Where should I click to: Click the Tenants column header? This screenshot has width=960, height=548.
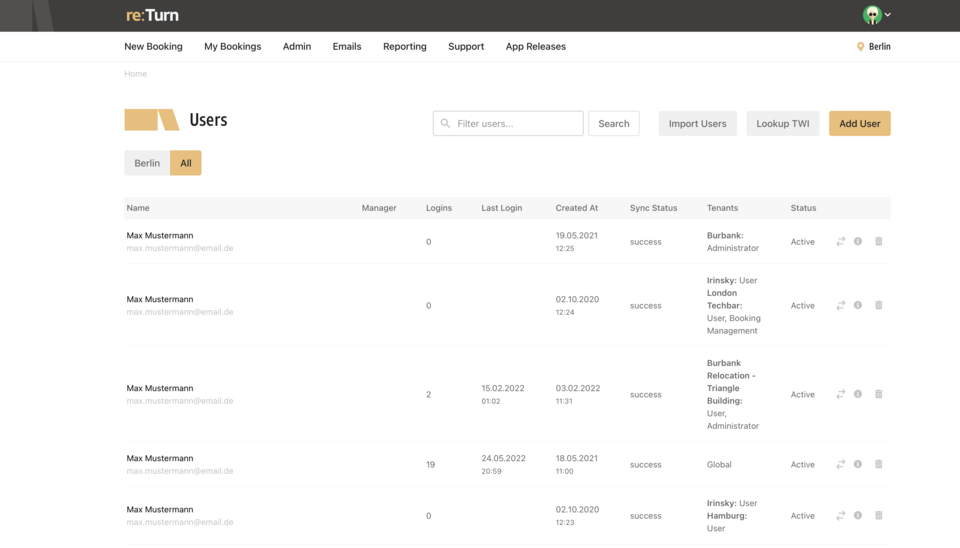[x=722, y=208]
